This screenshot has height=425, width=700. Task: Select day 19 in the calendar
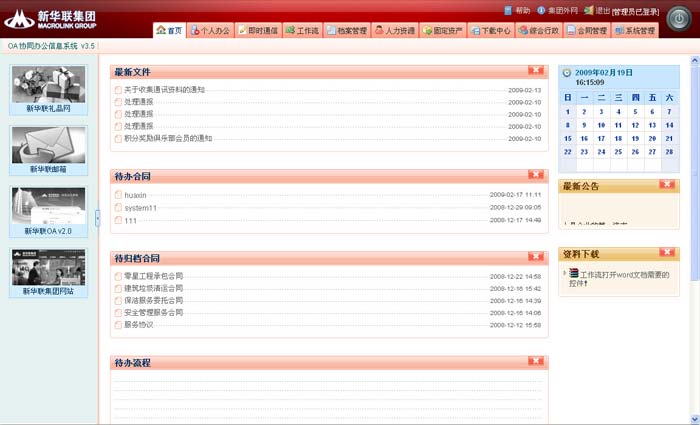tap(634, 138)
